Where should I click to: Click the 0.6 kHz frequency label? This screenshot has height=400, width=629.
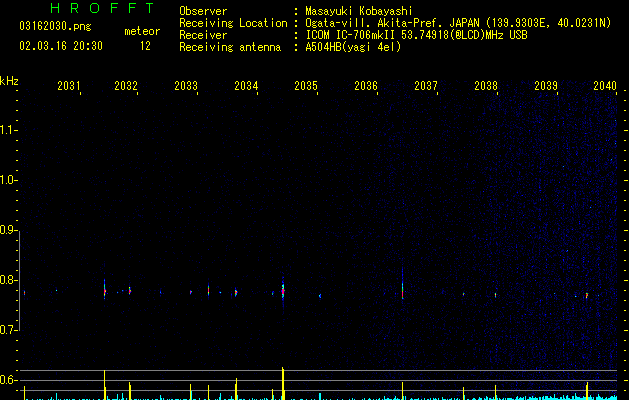8,380
